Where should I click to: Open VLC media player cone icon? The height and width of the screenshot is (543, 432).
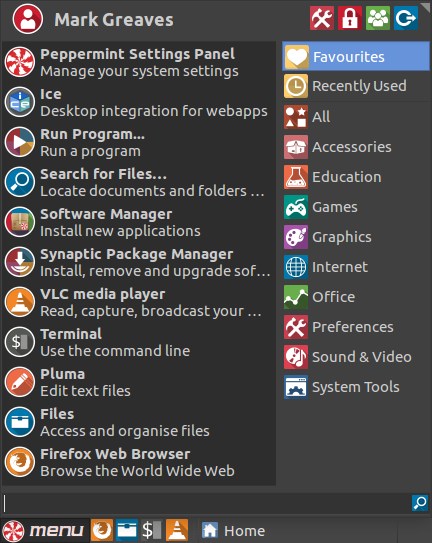tap(20, 302)
